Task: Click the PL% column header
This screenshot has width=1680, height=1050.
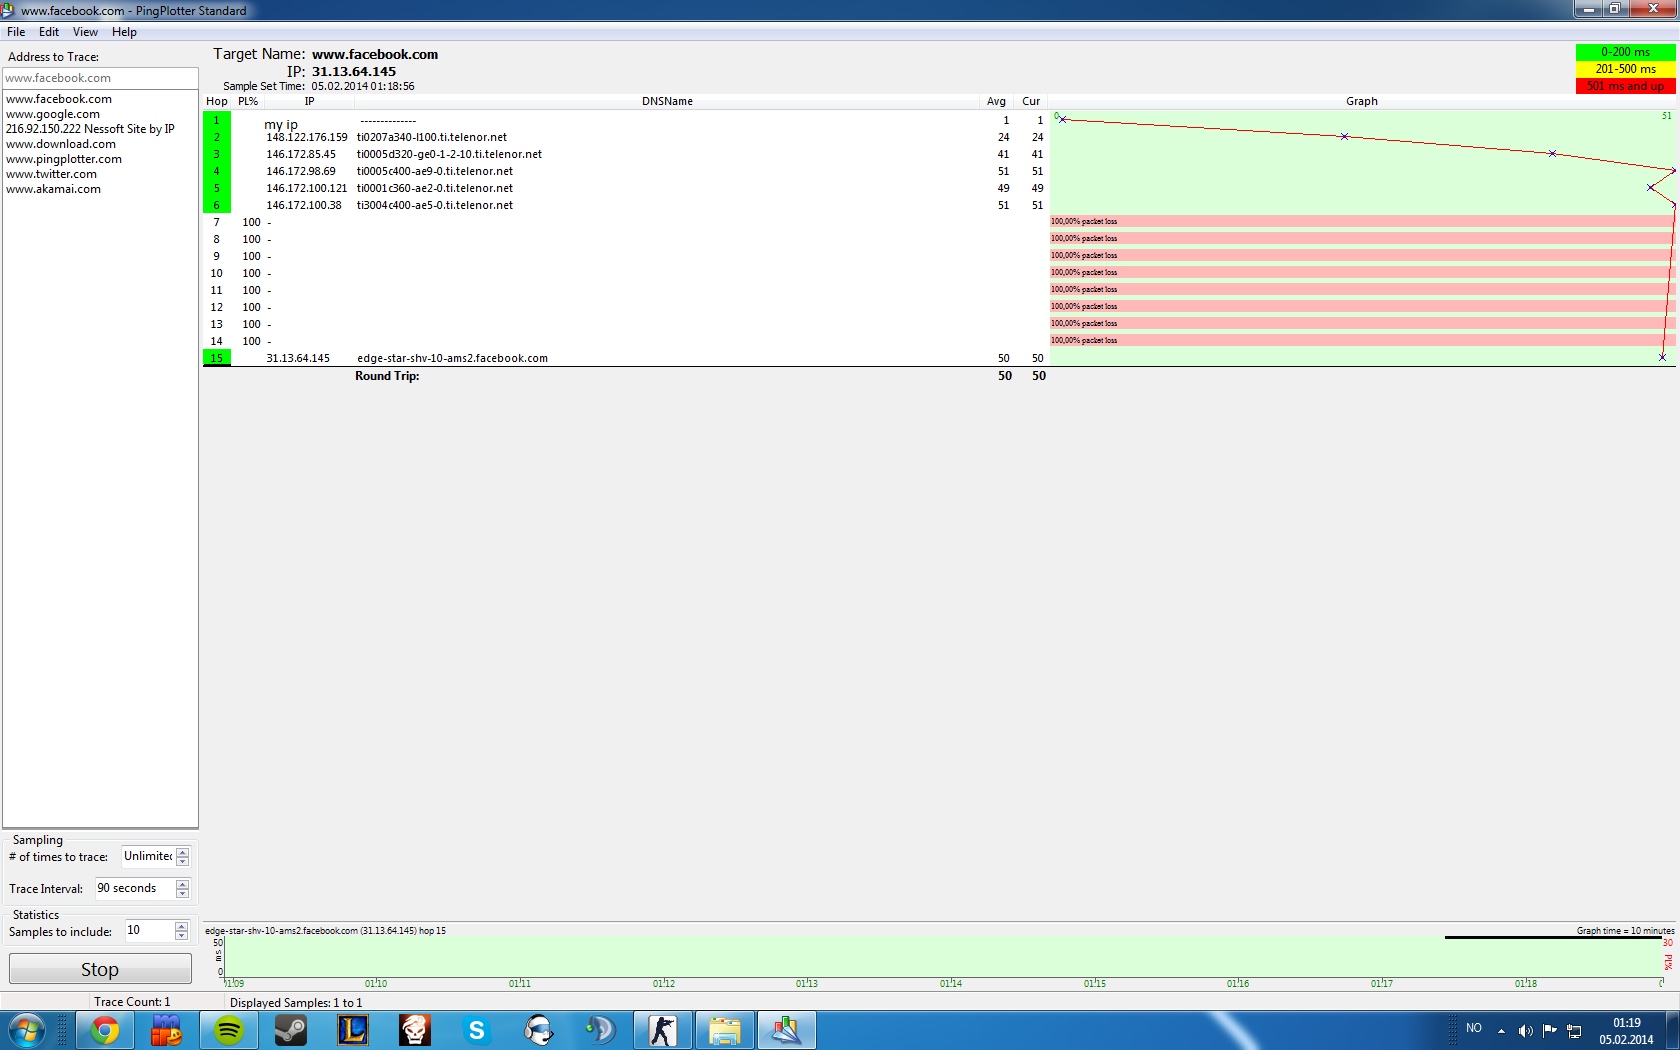Action: [x=248, y=101]
